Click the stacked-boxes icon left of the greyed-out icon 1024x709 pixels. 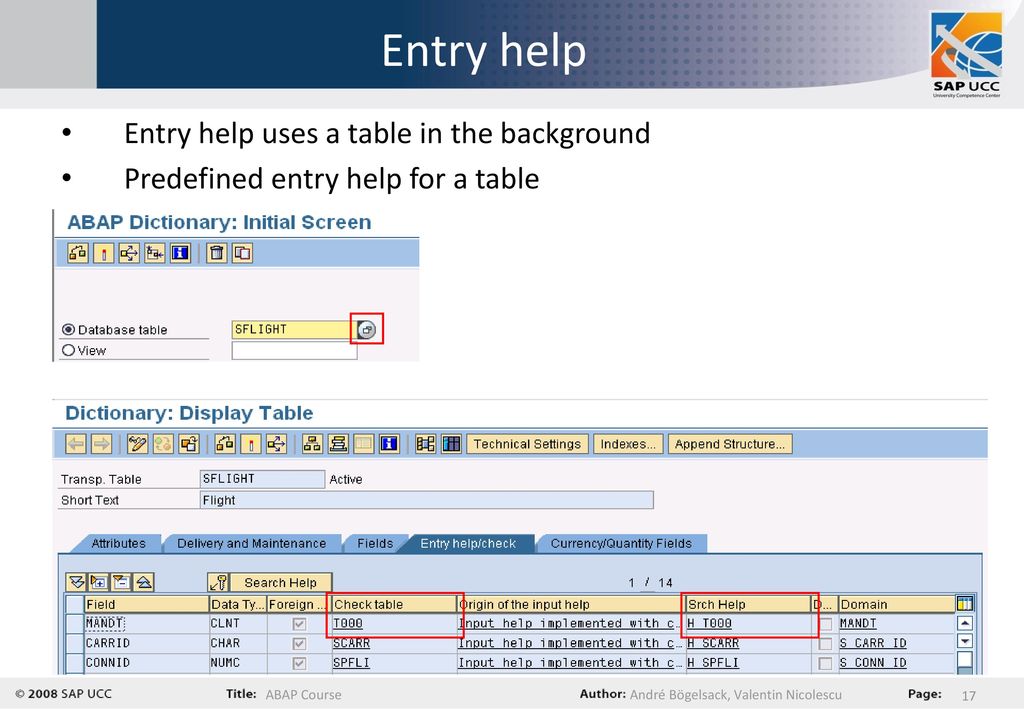click(338, 444)
